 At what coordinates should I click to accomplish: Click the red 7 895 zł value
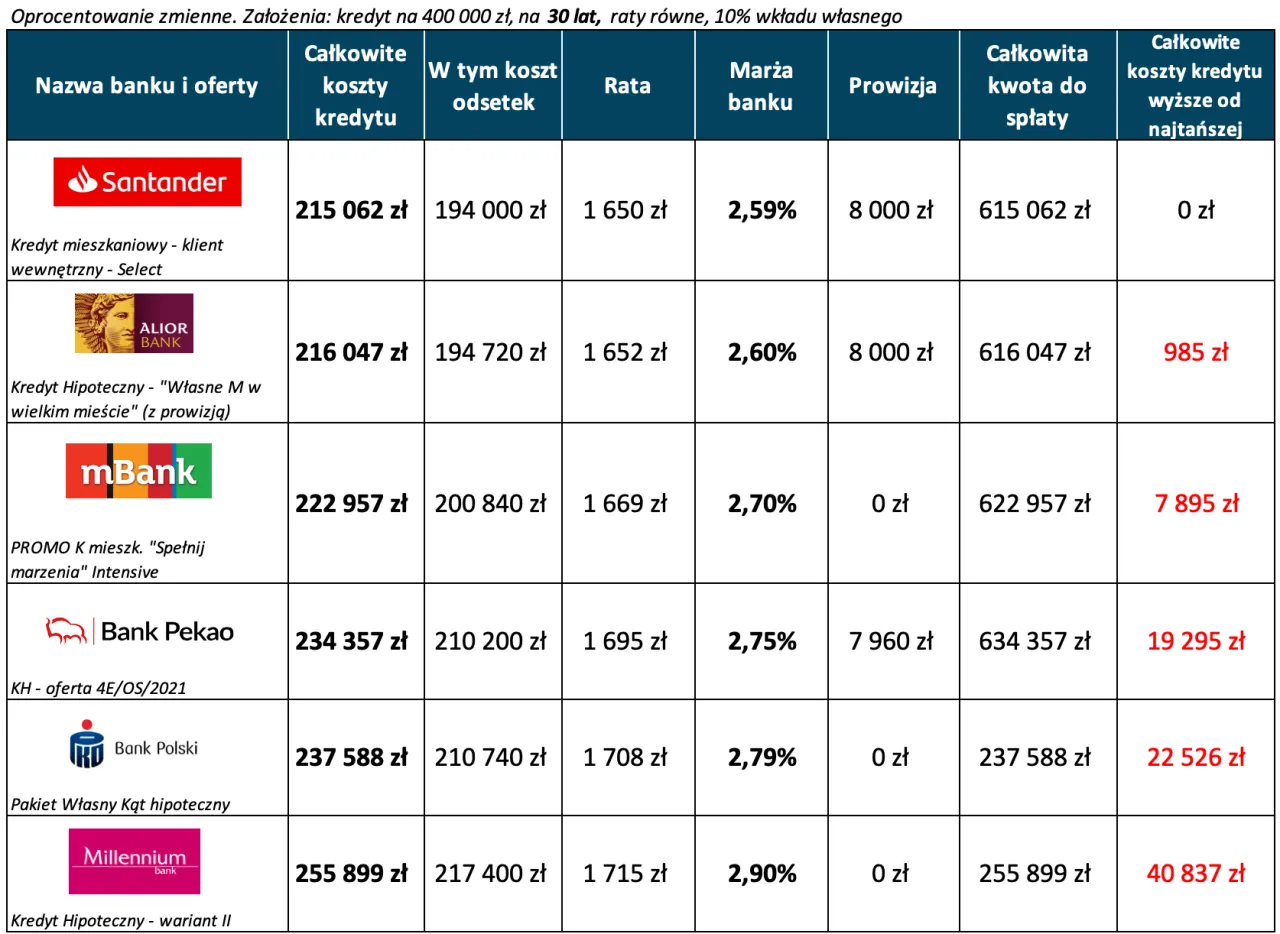[x=1196, y=504]
